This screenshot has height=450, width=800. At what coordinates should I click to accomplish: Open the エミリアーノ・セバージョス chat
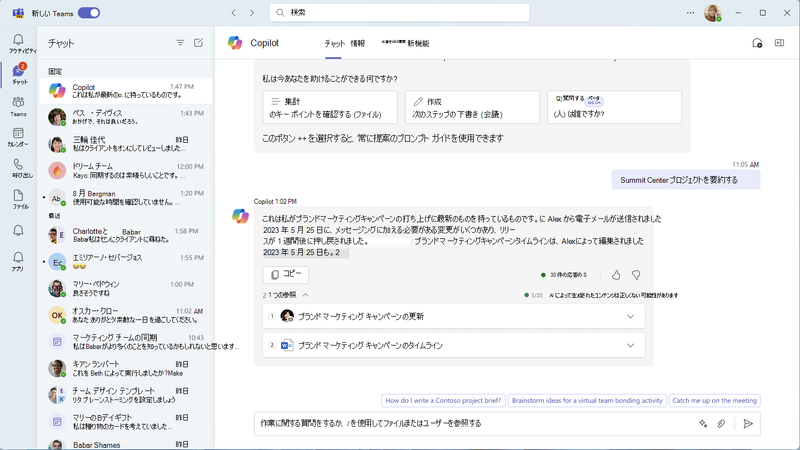point(126,262)
